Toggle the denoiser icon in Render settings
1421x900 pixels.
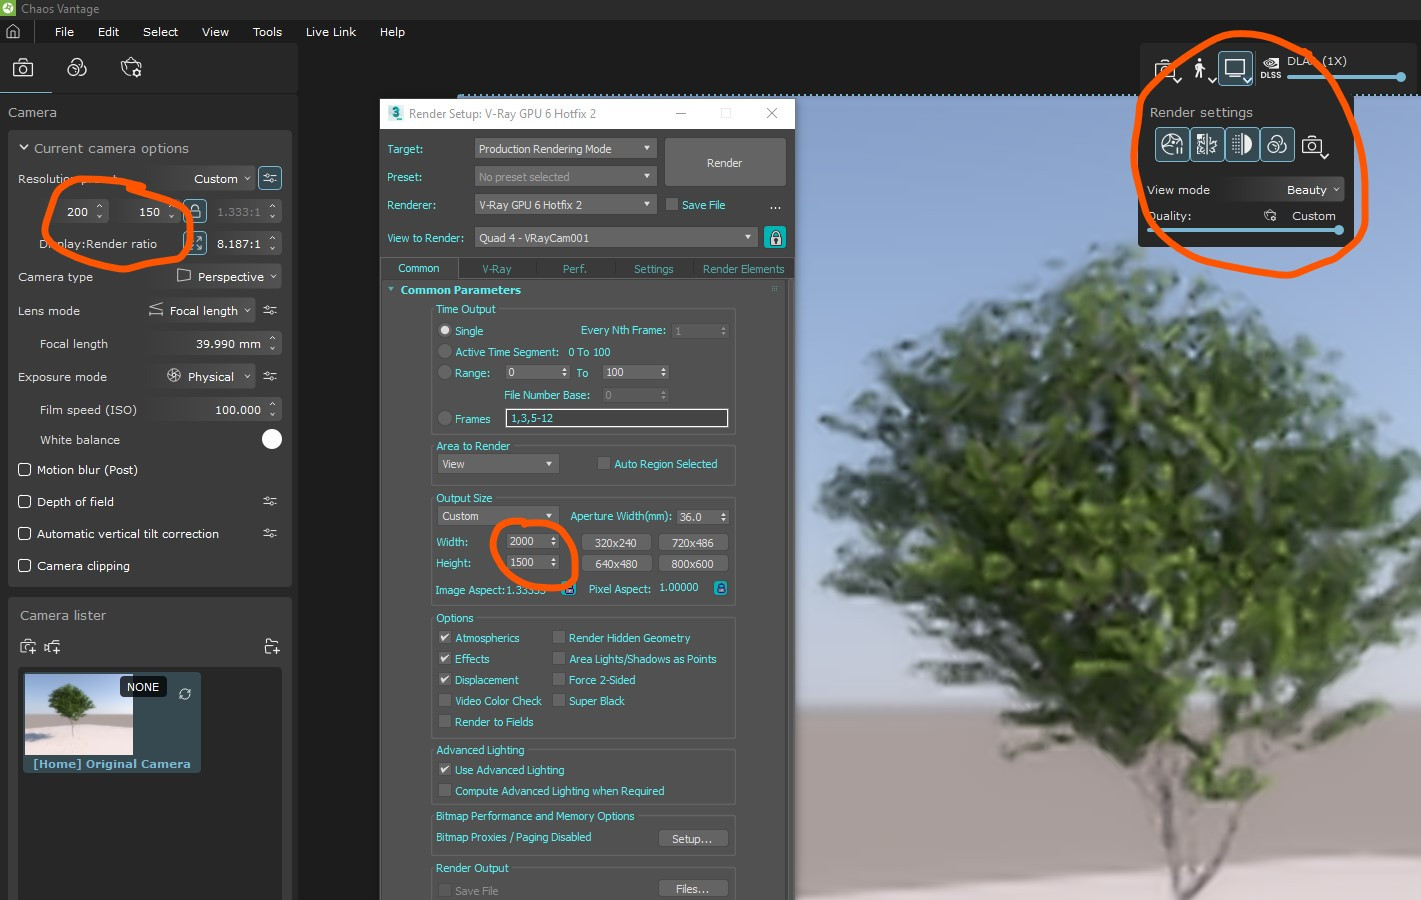point(1207,145)
